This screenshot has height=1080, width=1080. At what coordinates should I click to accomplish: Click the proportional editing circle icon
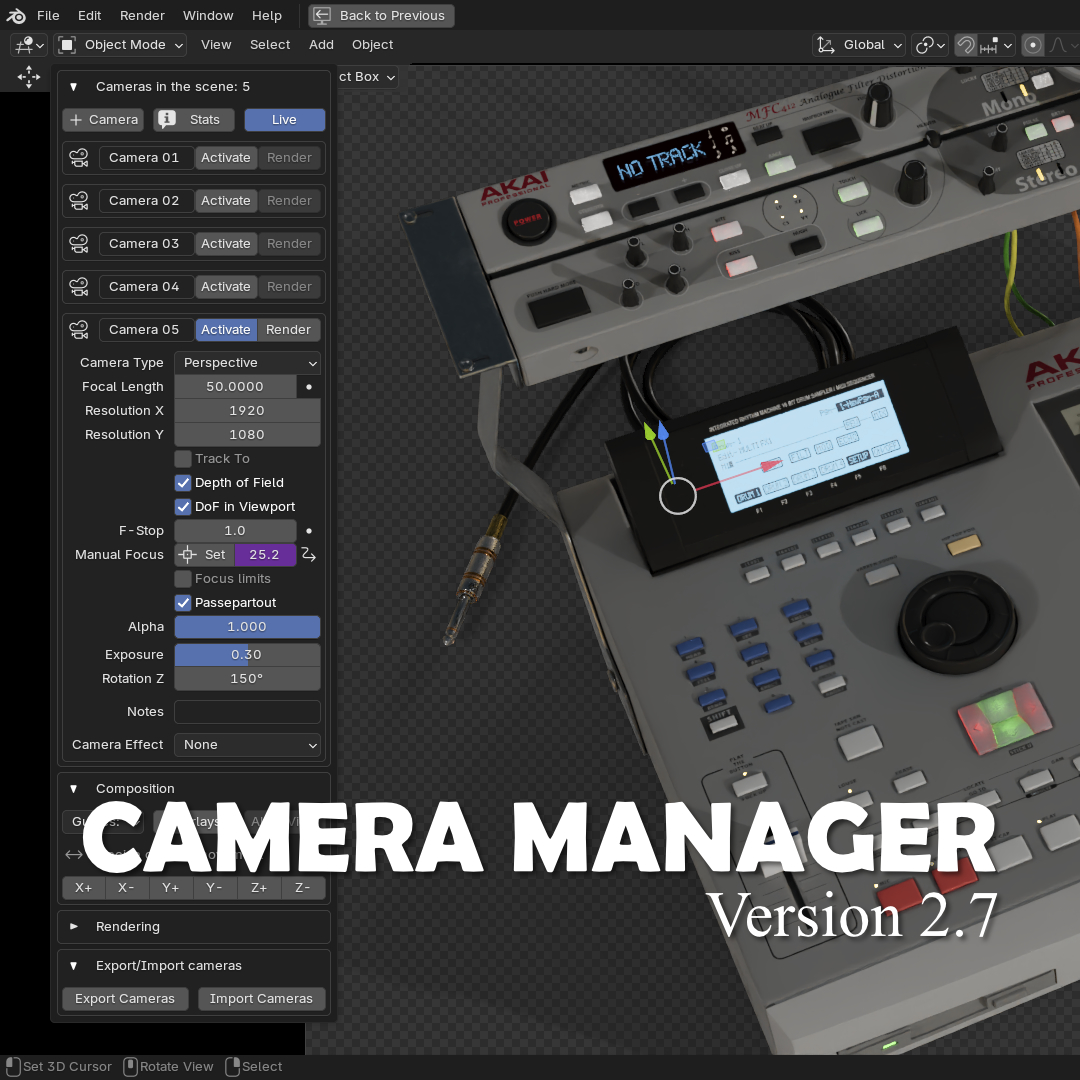point(1033,45)
